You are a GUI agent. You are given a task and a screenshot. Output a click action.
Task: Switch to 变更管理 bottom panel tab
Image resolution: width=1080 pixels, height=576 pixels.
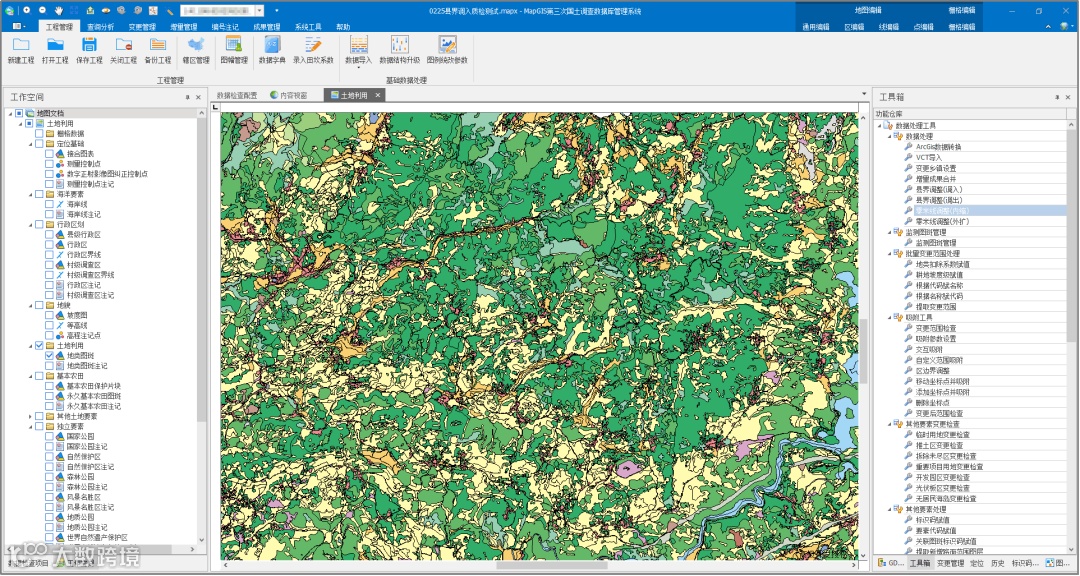[951, 564]
